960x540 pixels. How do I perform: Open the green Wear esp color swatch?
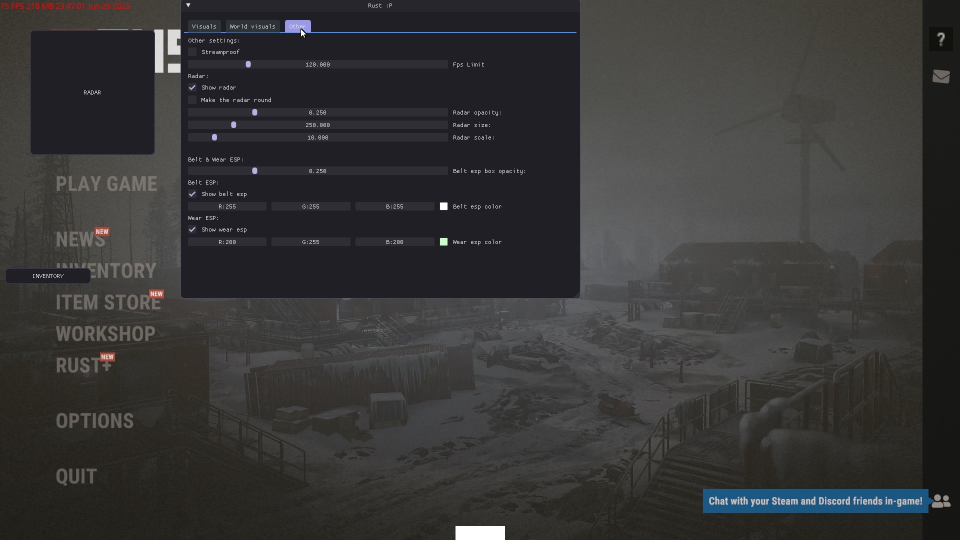tap(444, 242)
